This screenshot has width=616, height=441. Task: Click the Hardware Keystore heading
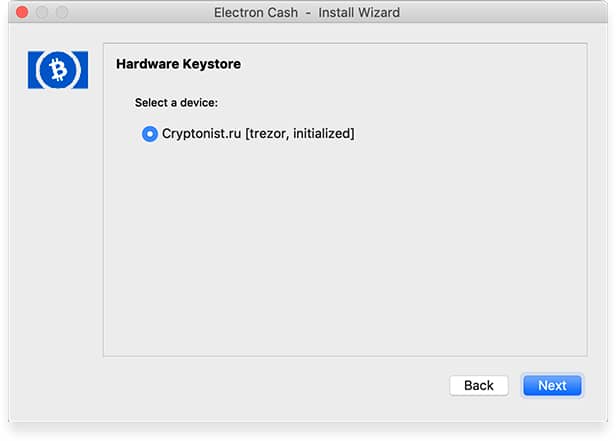point(178,64)
